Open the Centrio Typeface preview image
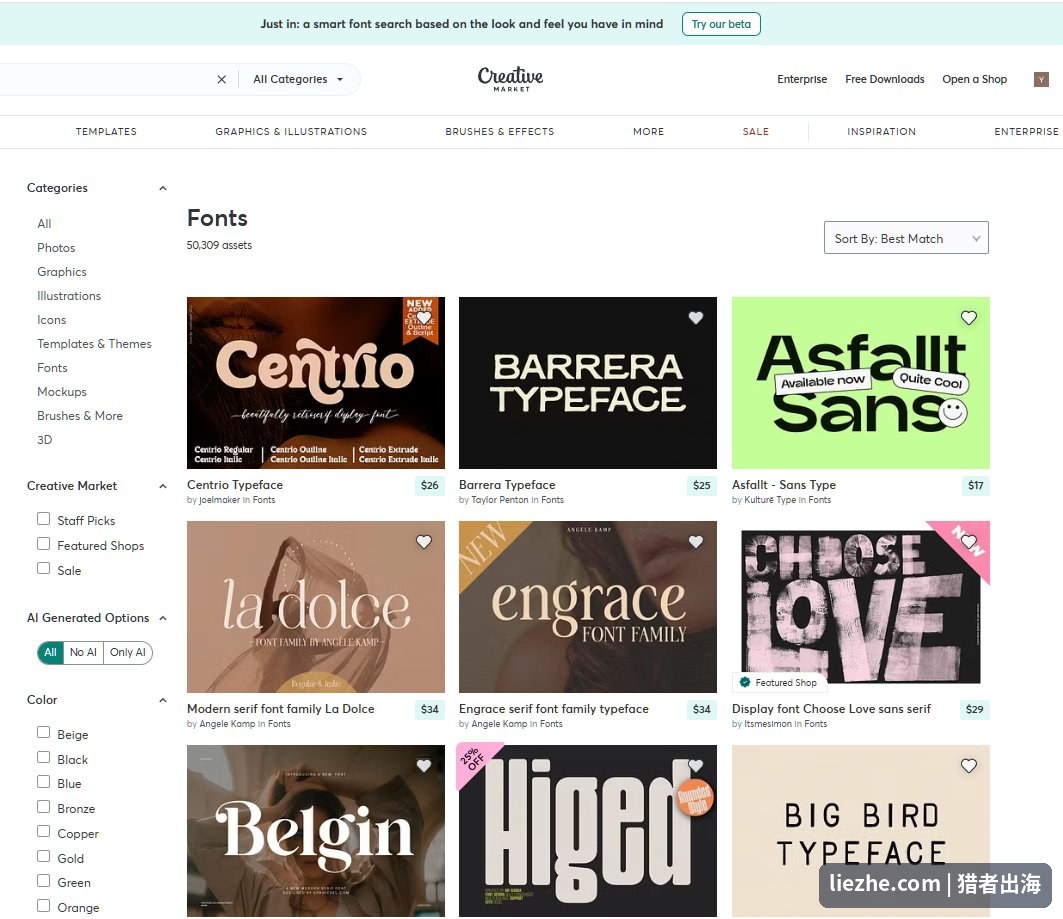Image resolution: width=1063 pixels, height=919 pixels. pyautogui.click(x=316, y=383)
